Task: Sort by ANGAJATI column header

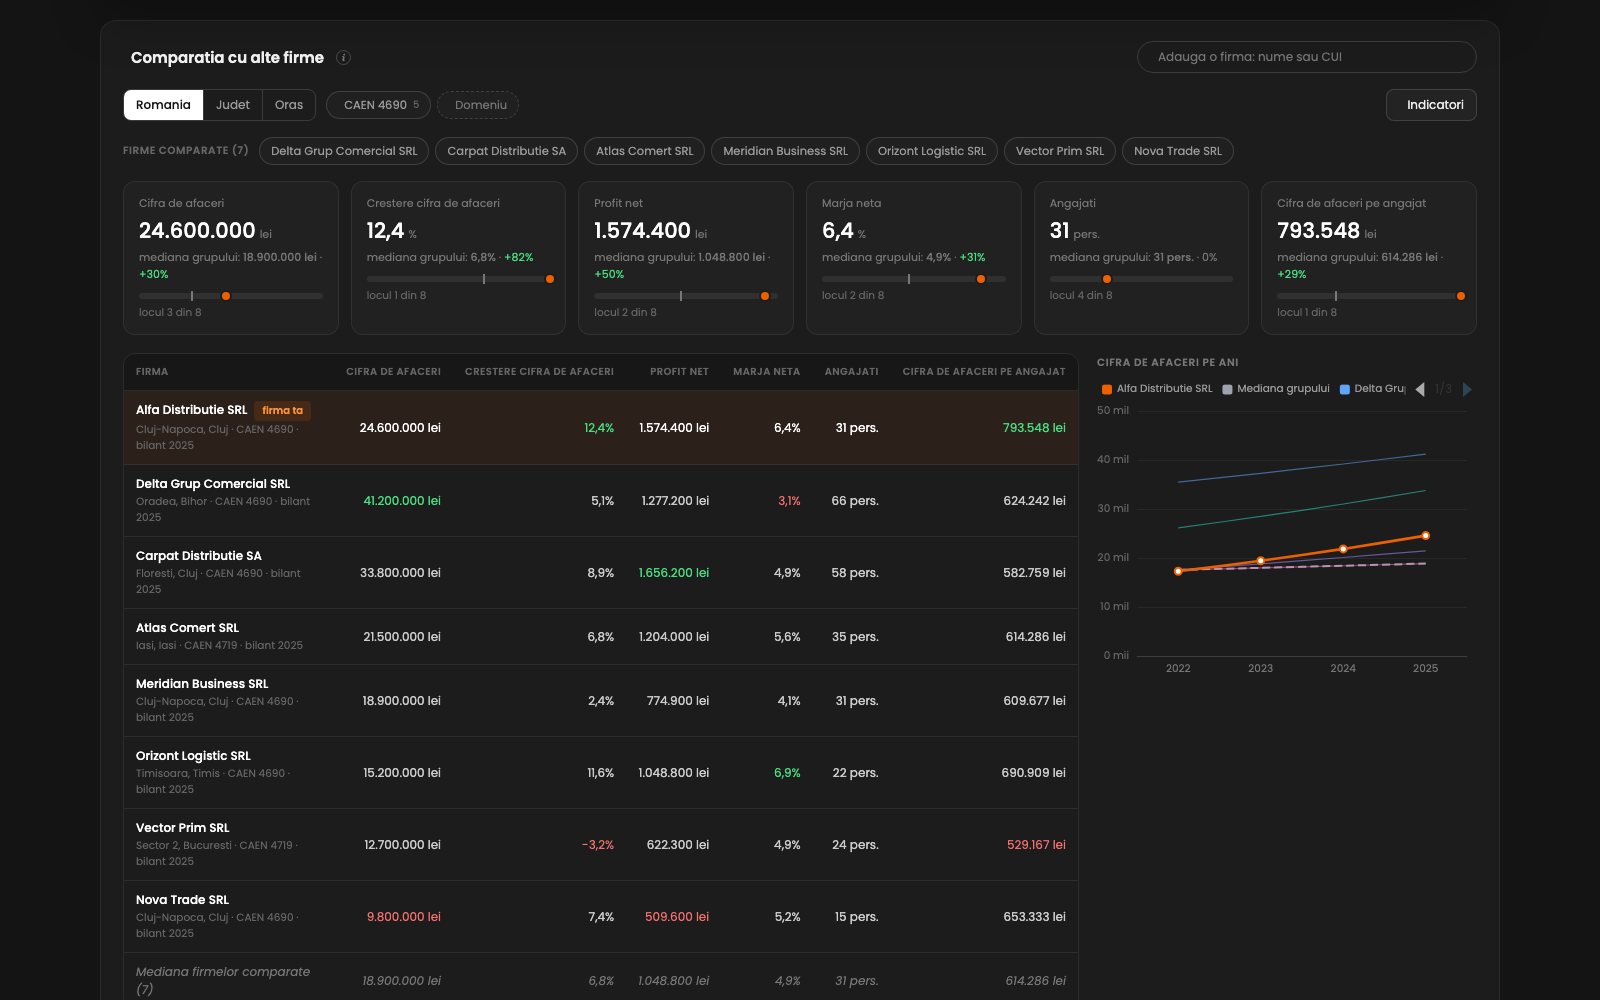Action: tap(851, 372)
